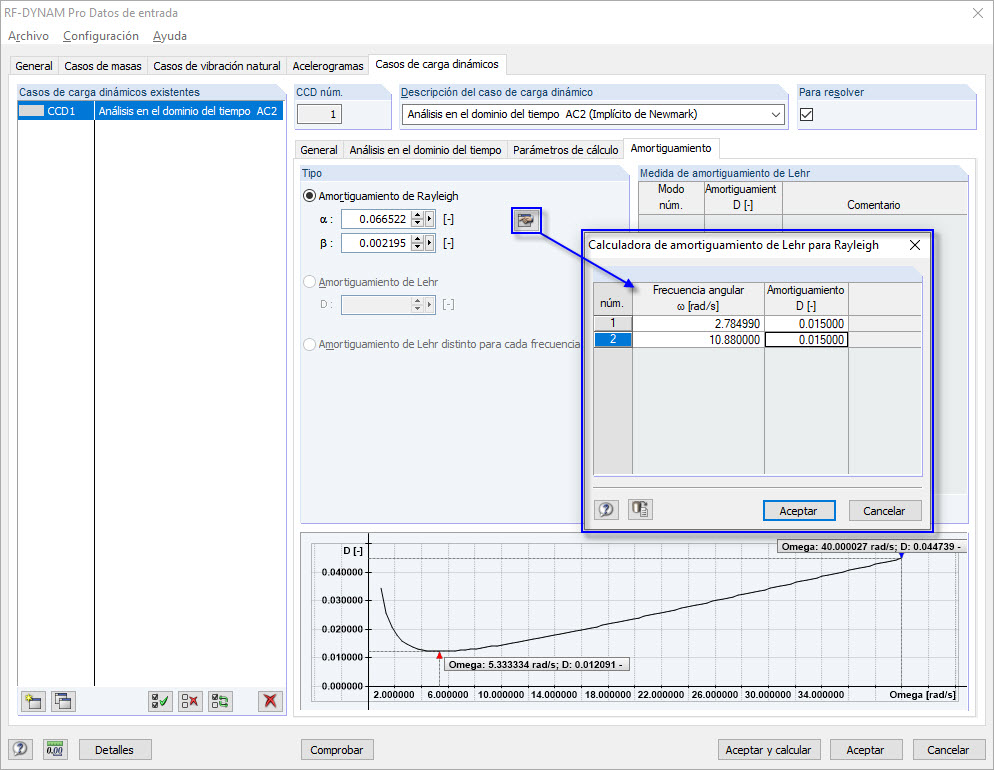
Task: Select Amortiguamiento de Lehr radio button
Action: tap(309, 282)
